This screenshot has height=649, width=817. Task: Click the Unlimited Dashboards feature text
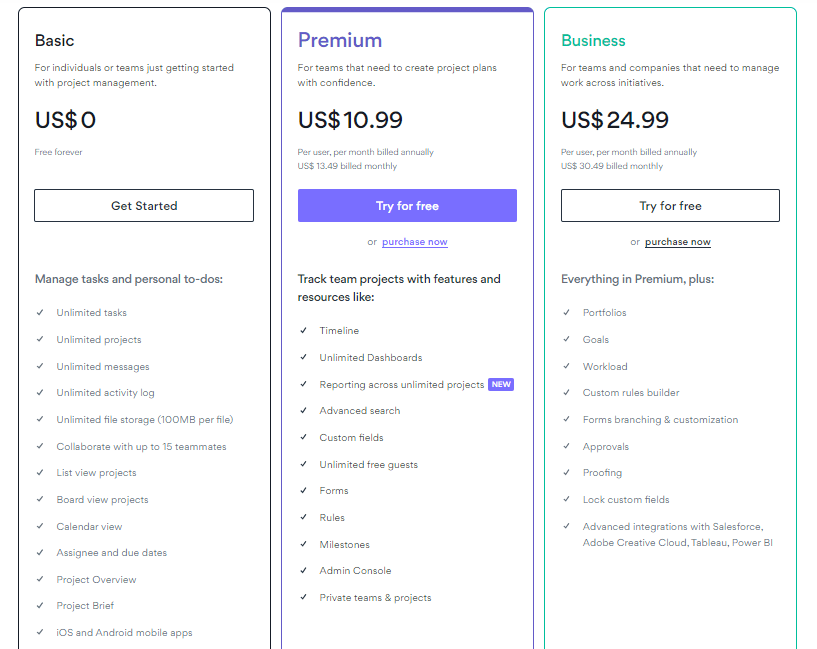pyautogui.click(x=370, y=357)
